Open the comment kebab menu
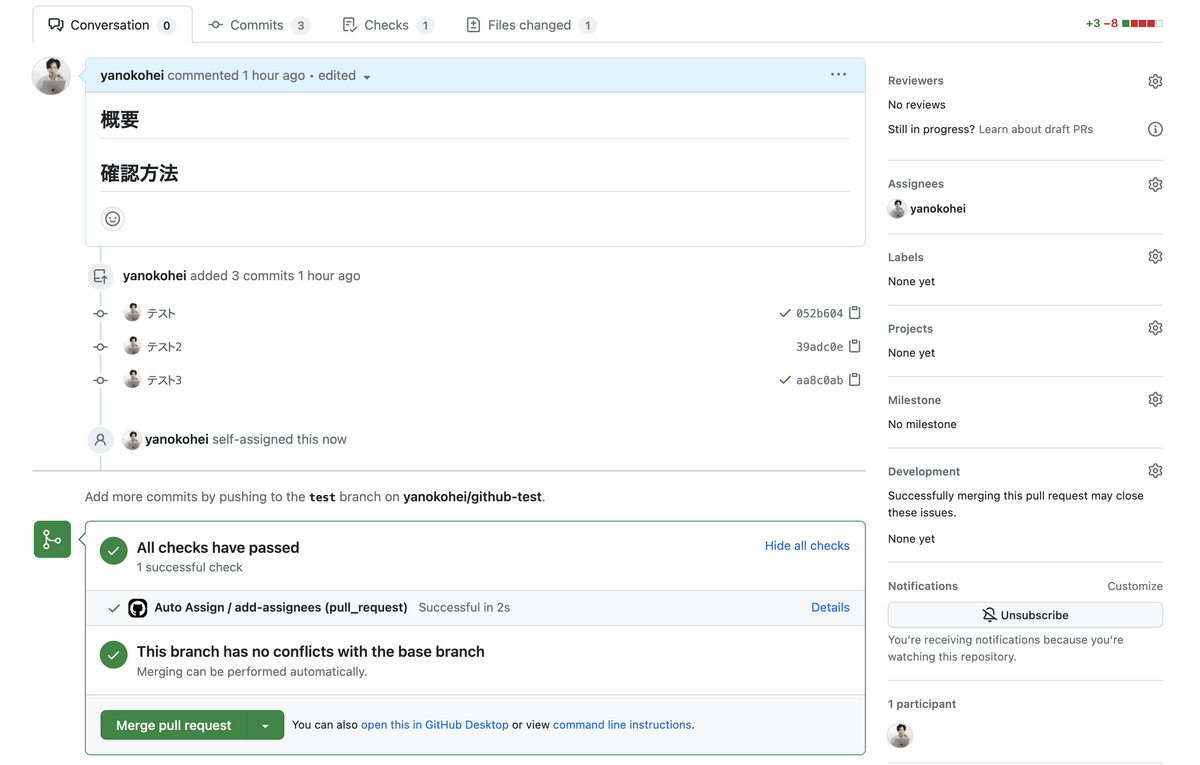The image size is (1200, 765). 838,74
